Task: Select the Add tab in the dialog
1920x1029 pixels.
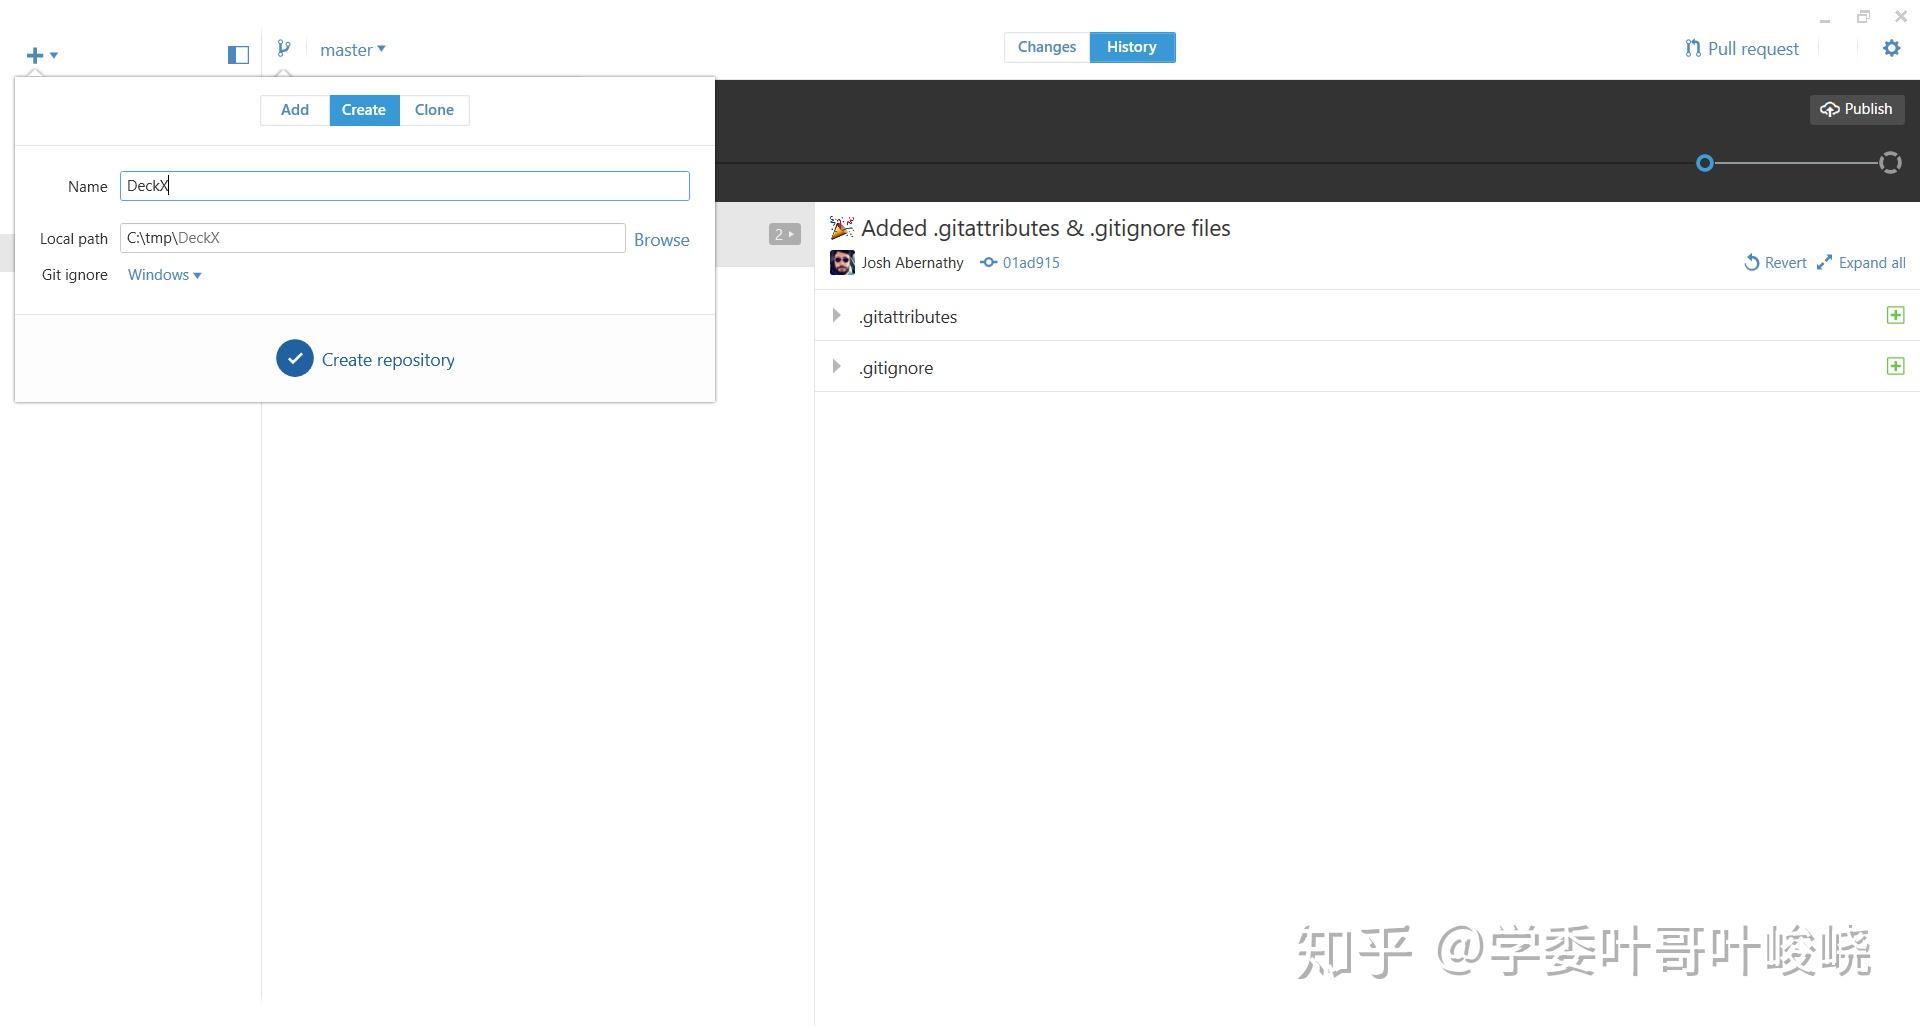Action: pyautogui.click(x=294, y=110)
